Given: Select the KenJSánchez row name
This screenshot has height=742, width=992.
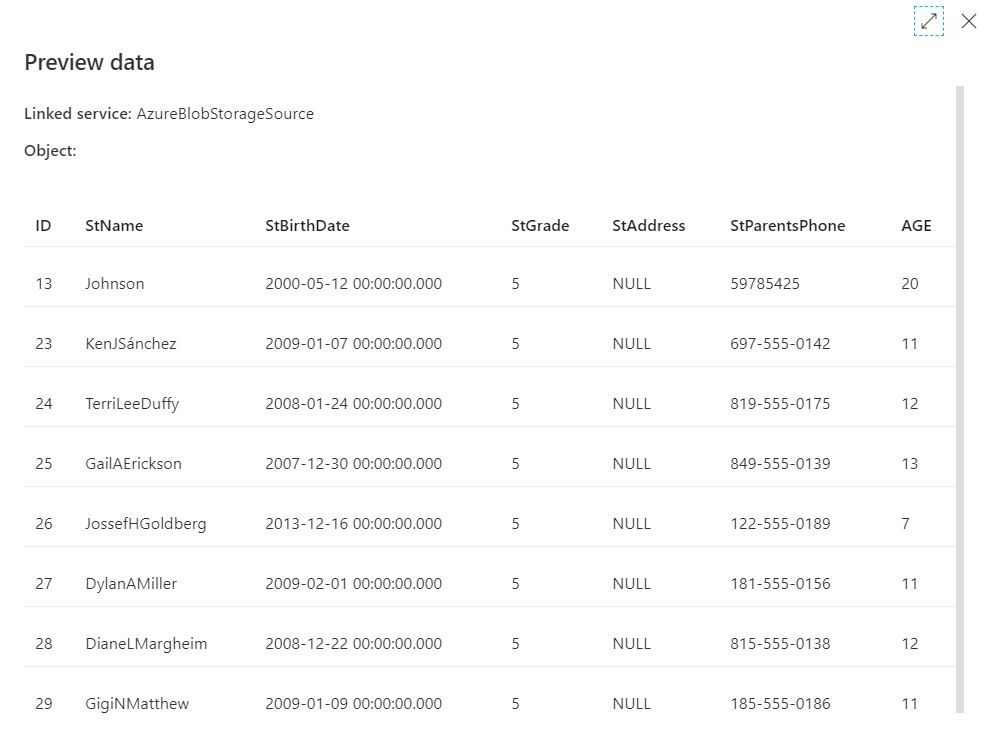Looking at the screenshot, I should point(130,343).
